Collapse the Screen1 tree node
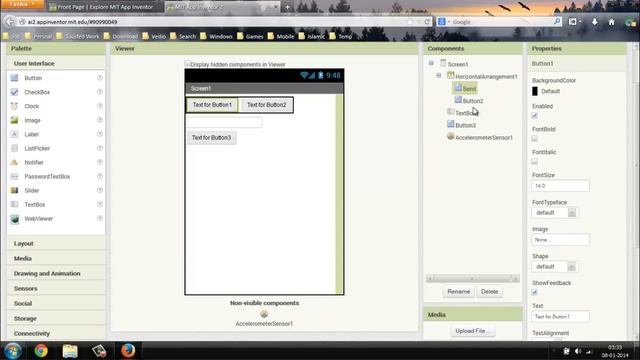This screenshot has height=360, width=640. (431, 63)
